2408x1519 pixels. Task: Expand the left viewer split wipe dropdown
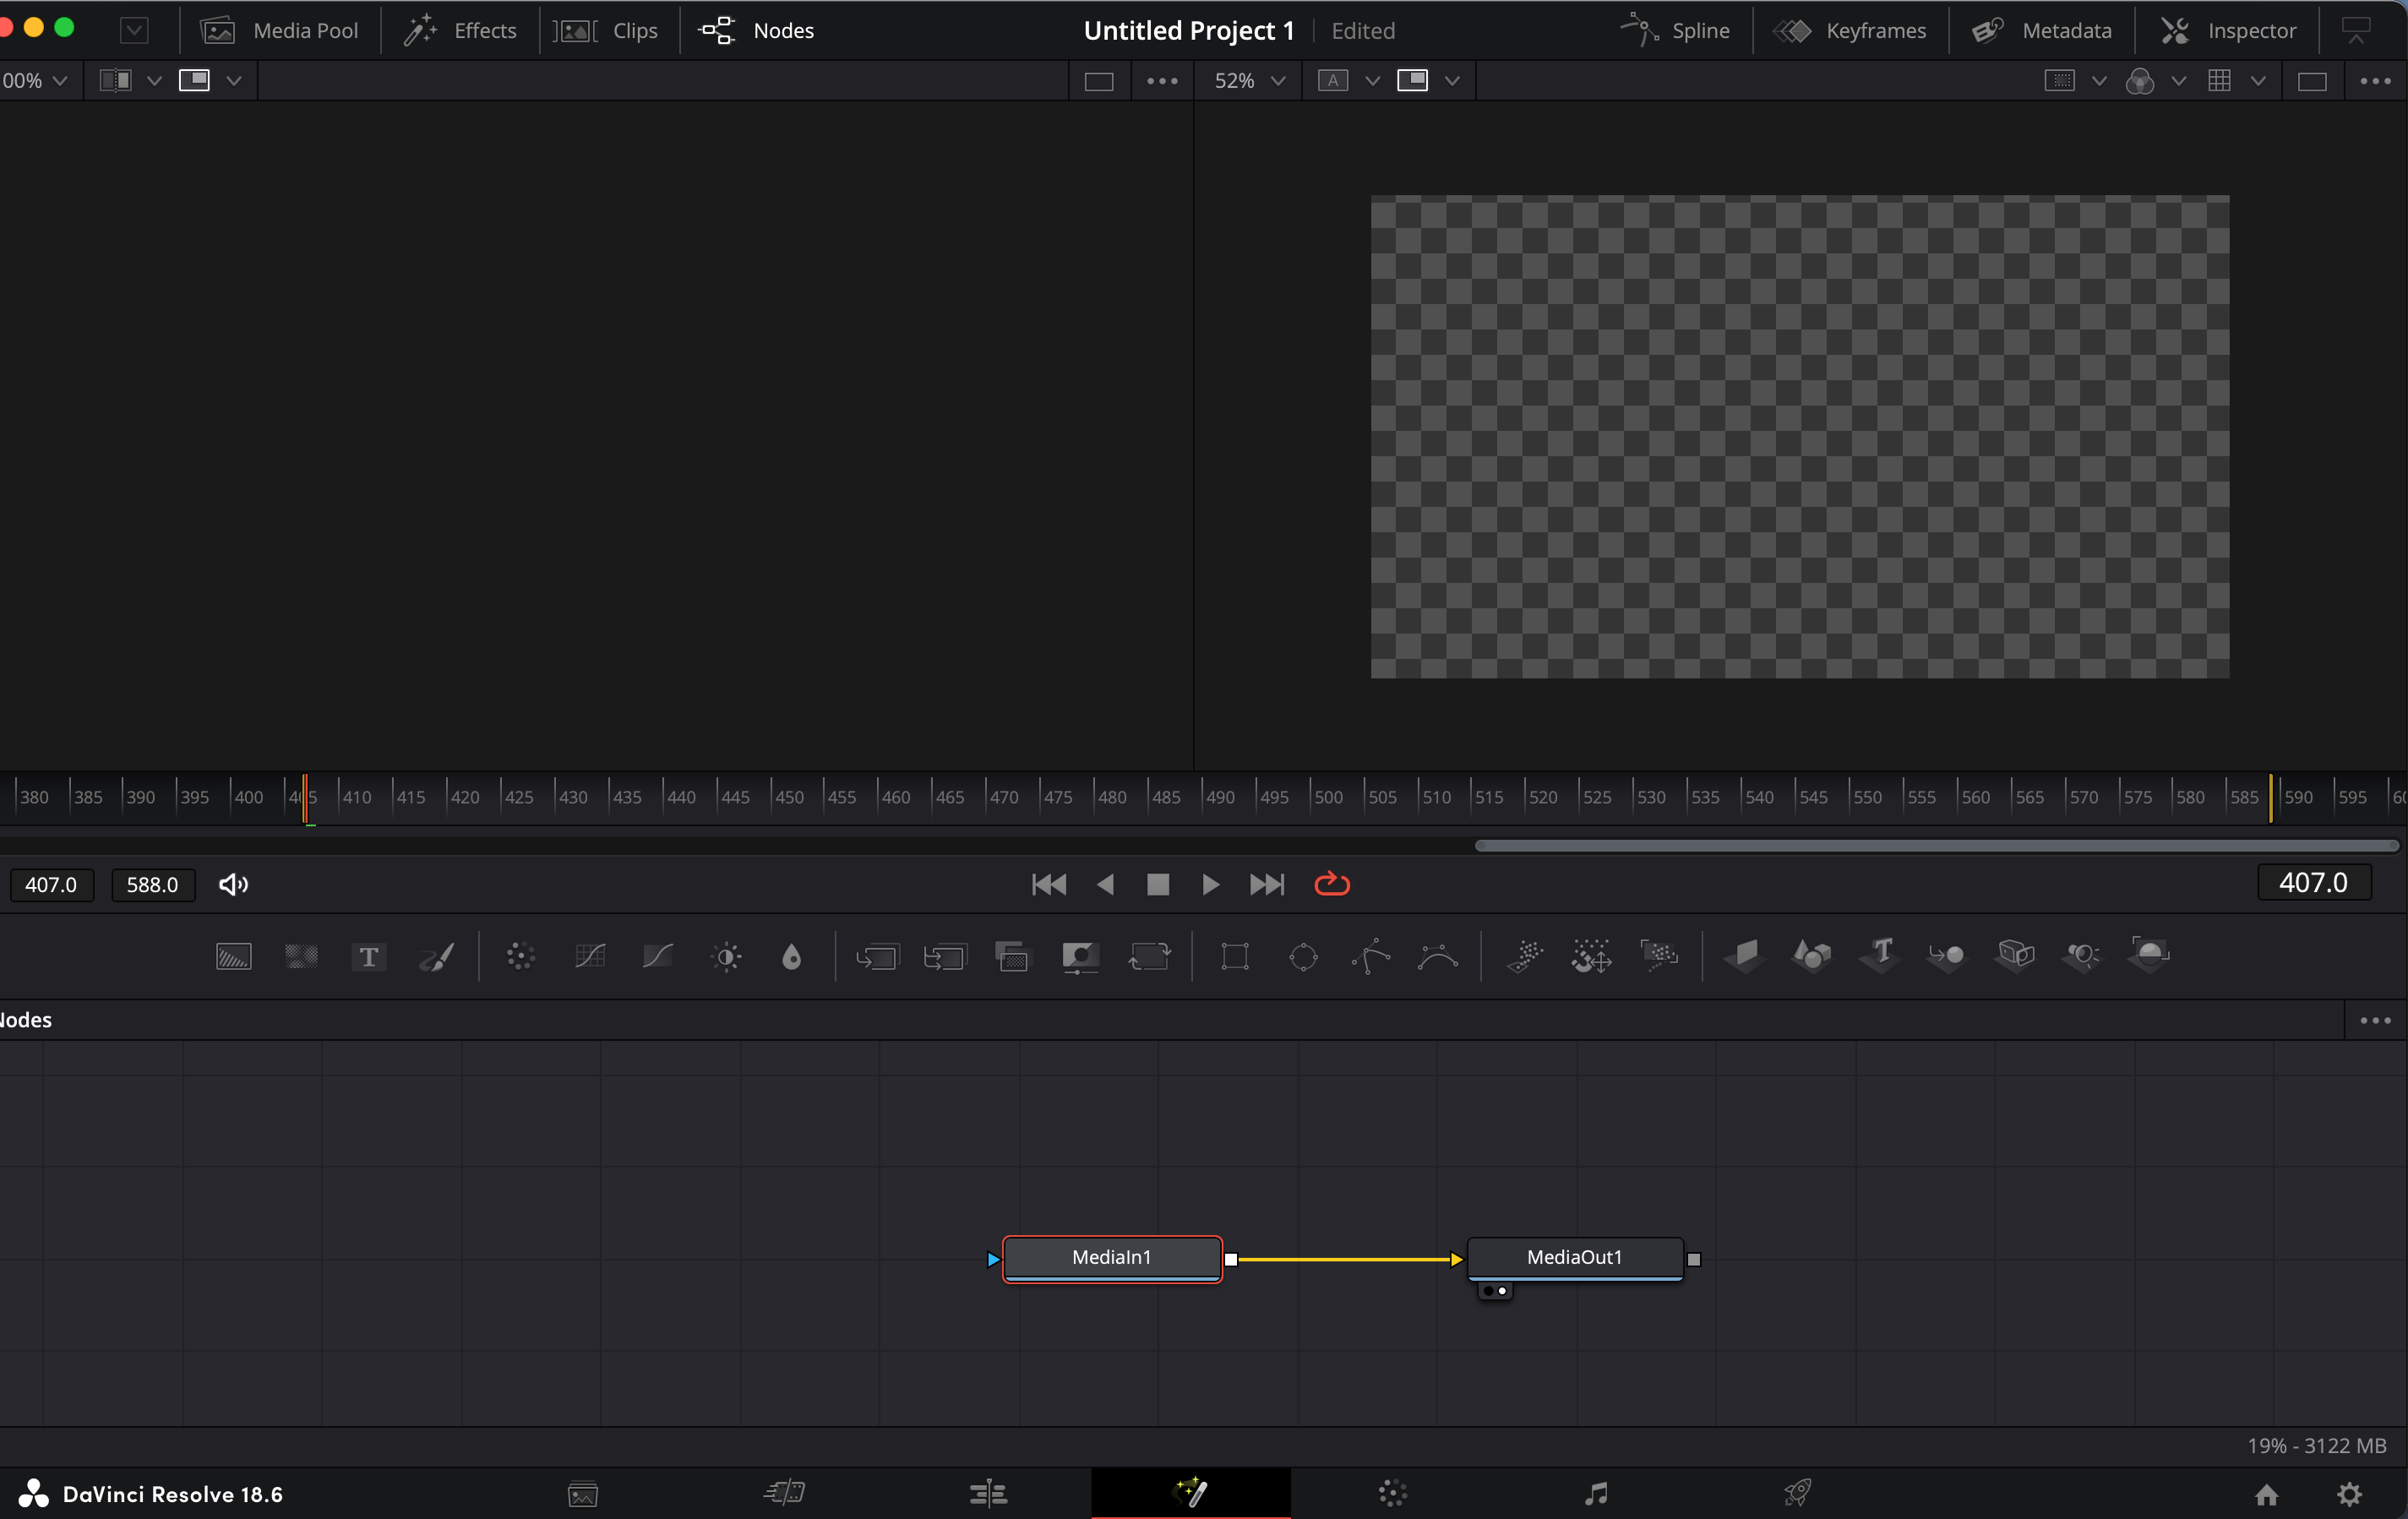click(154, 81)
